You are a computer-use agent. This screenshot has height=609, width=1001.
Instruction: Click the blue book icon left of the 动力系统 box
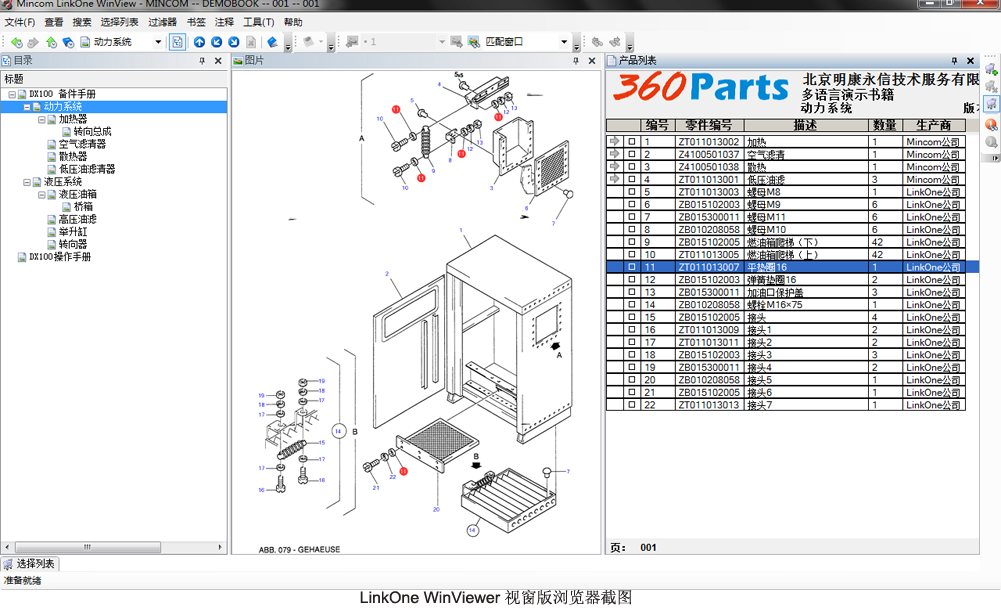pos(68,42)
